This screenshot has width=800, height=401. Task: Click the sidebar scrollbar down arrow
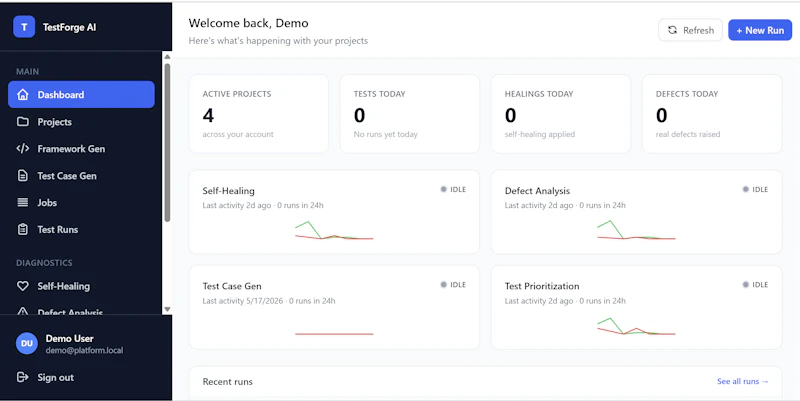[167, 309]
